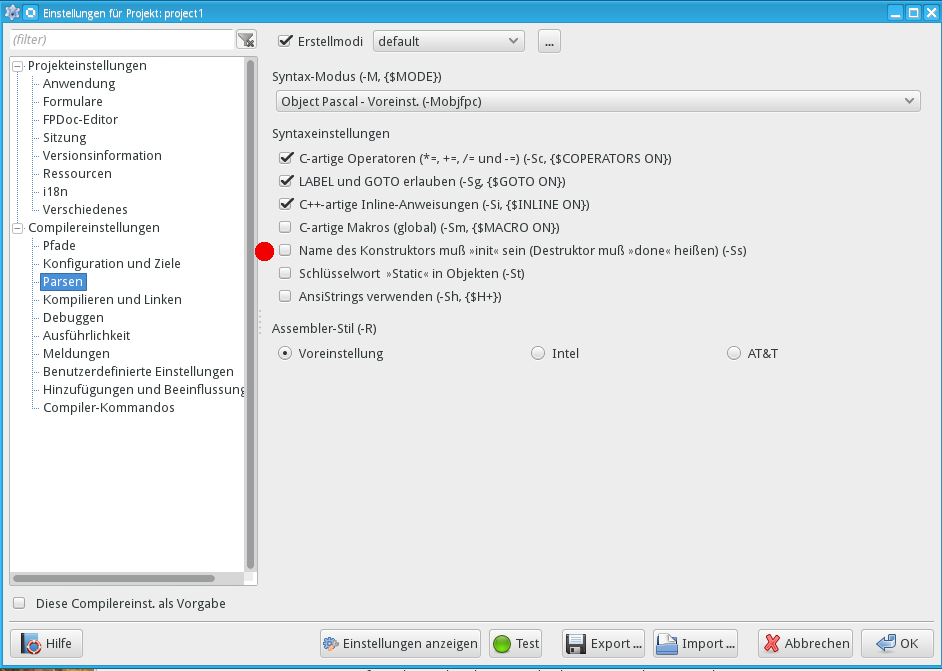Click the OK arrow icon
The width and height of the screenshot is (942, 671).
884,644
